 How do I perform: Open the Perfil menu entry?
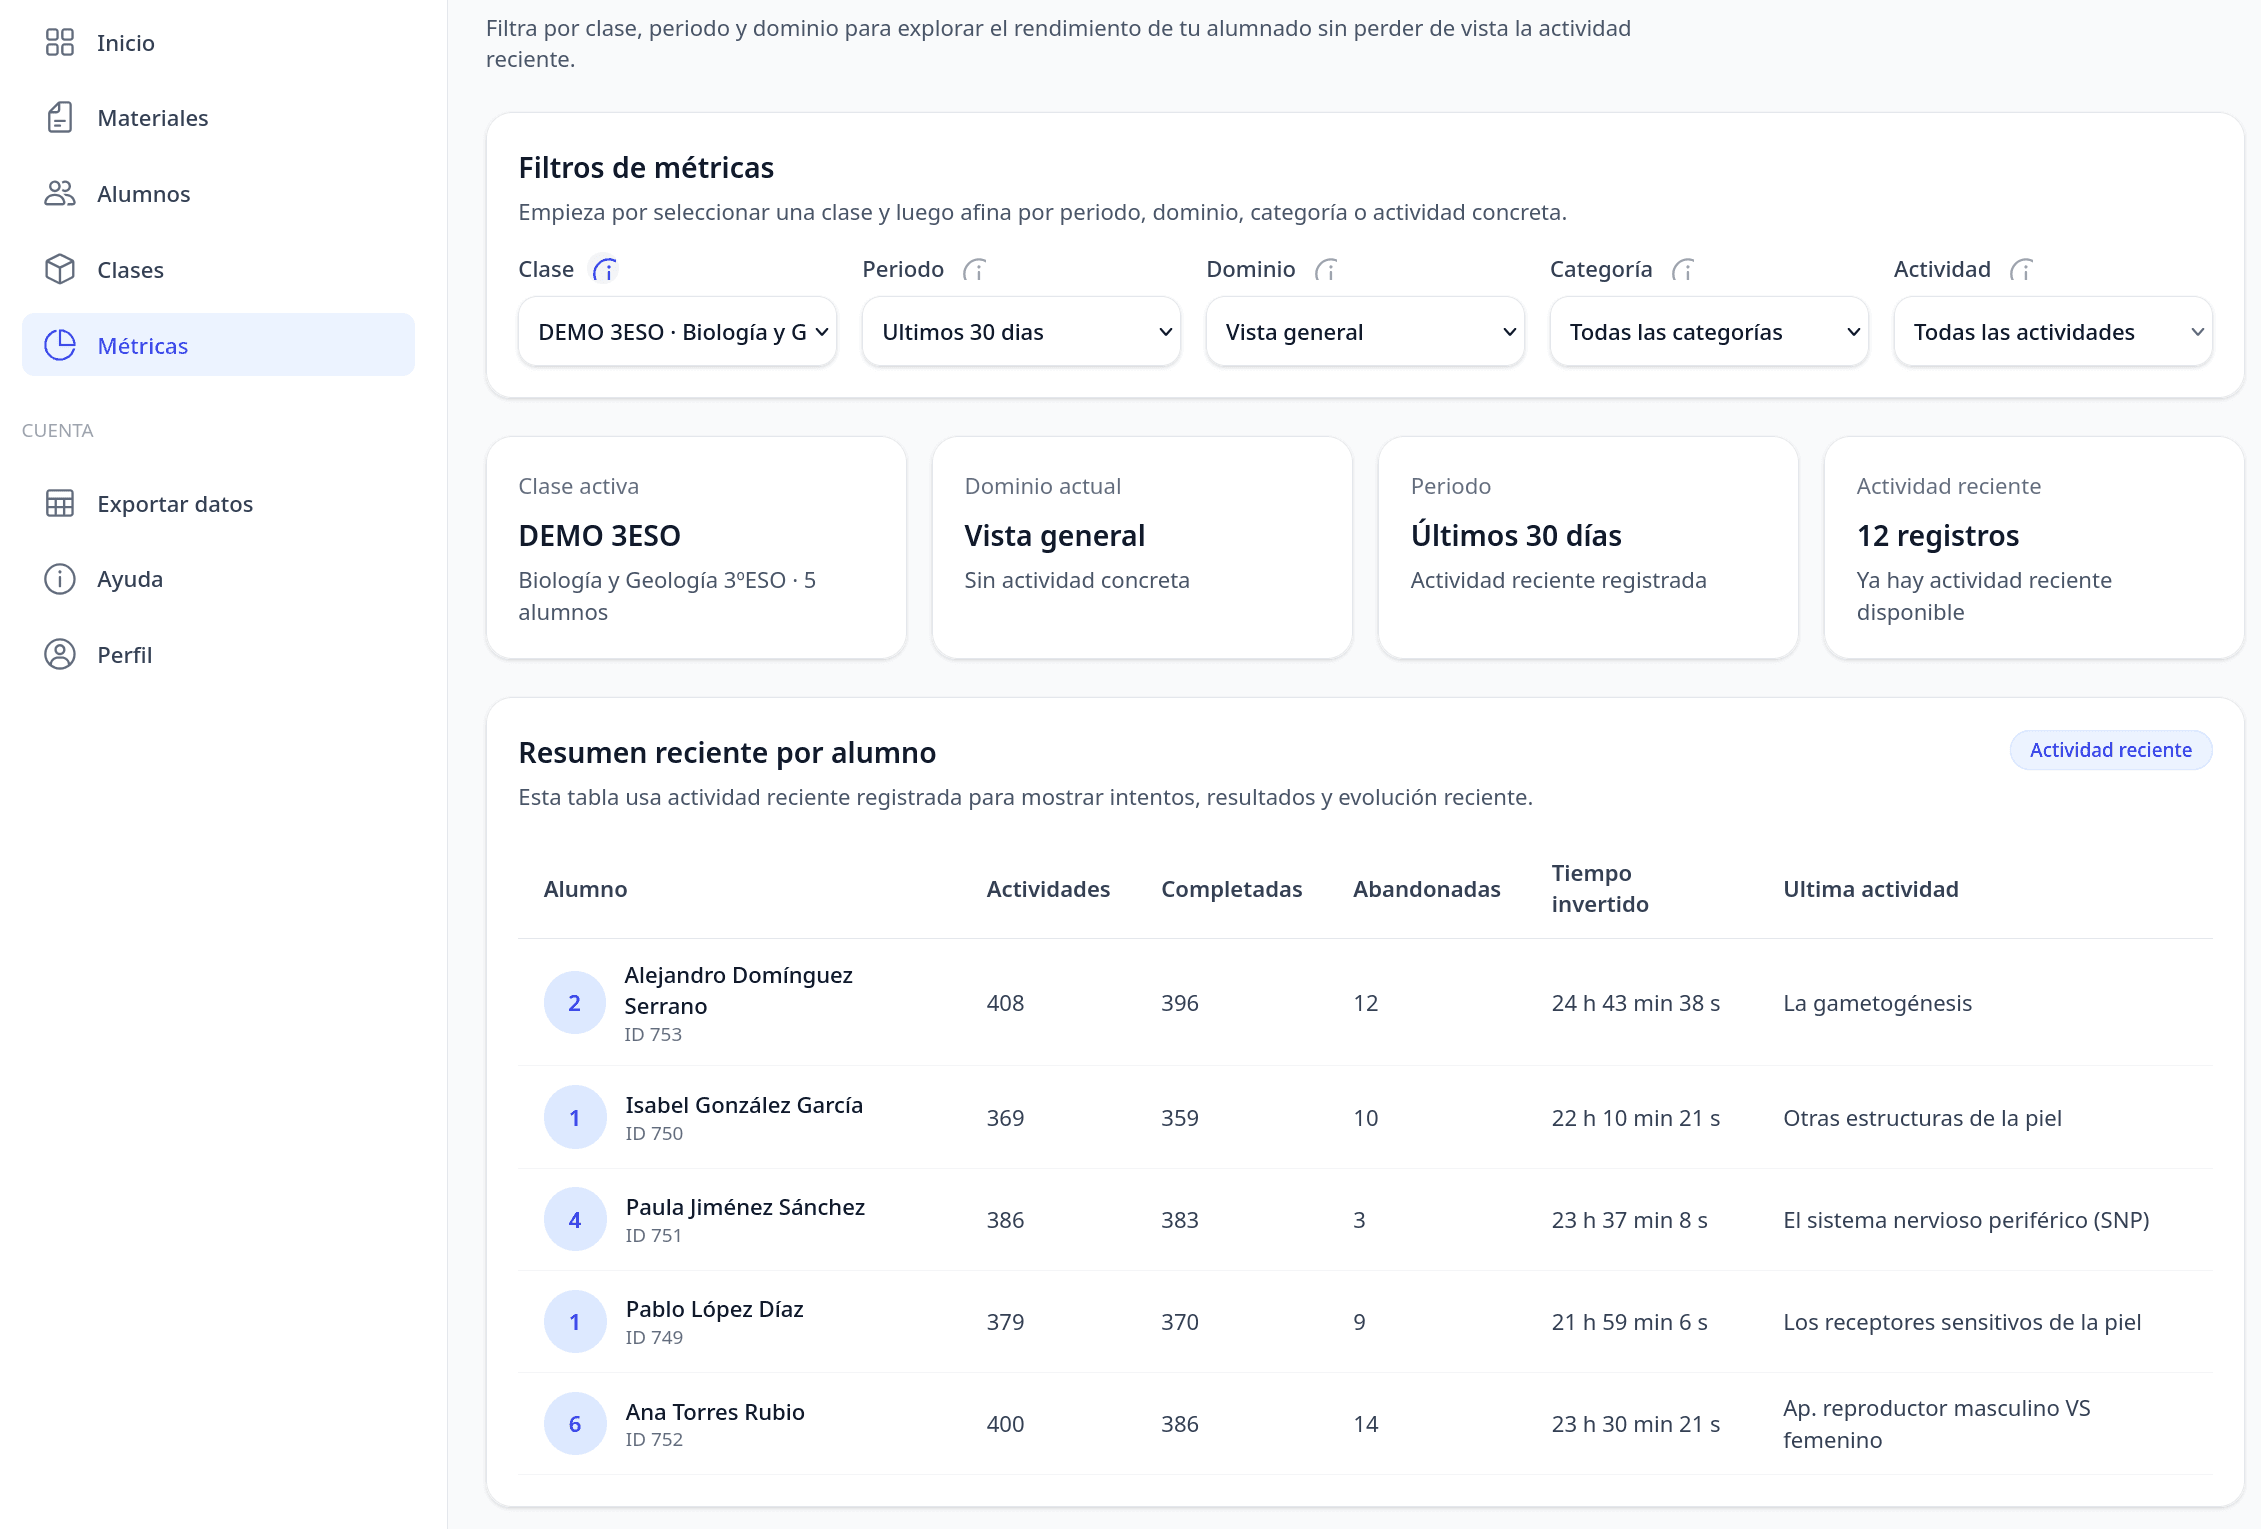pos(124,655)
